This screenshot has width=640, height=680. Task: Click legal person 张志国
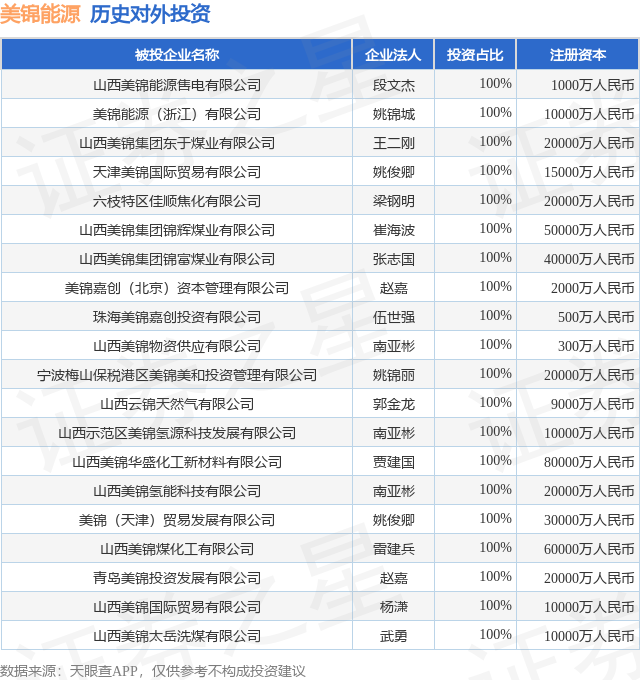(x=394, y=259)
